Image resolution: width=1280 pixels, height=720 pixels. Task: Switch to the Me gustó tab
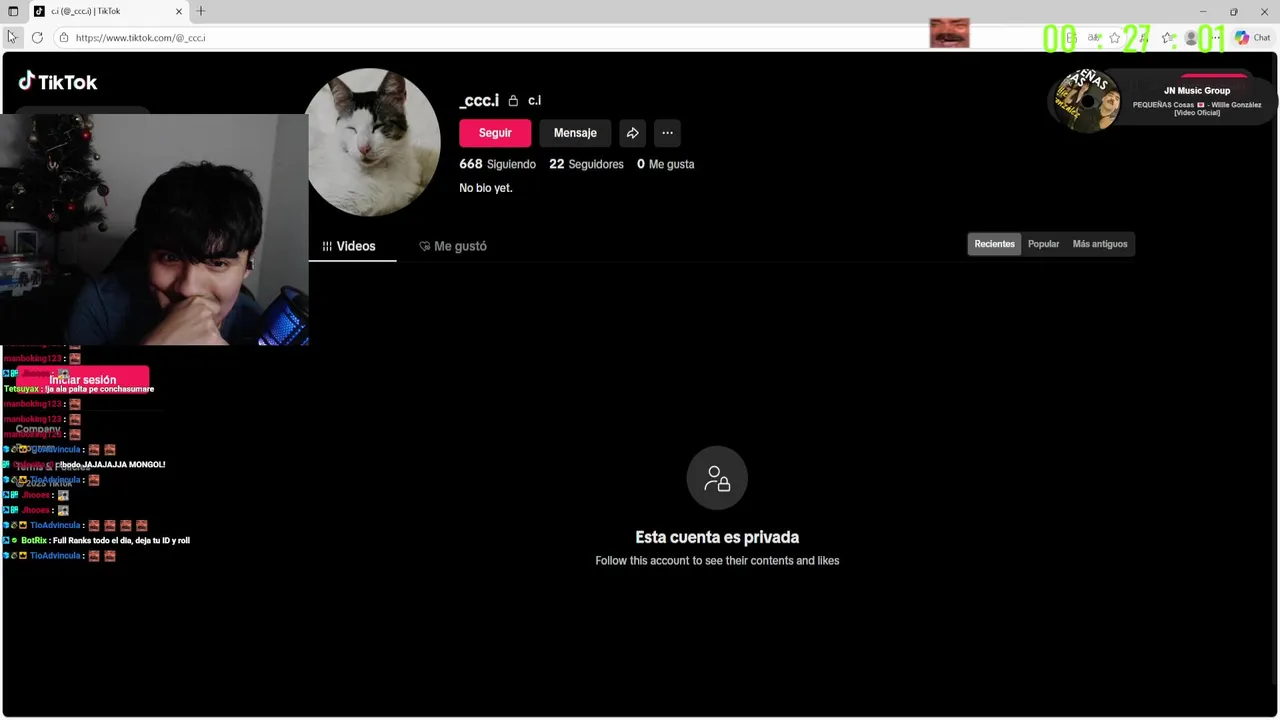tap(453, 246)
